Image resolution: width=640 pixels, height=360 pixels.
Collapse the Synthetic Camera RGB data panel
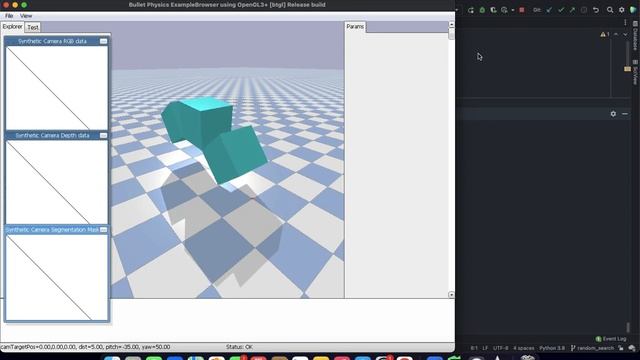(x=103, y=41)
